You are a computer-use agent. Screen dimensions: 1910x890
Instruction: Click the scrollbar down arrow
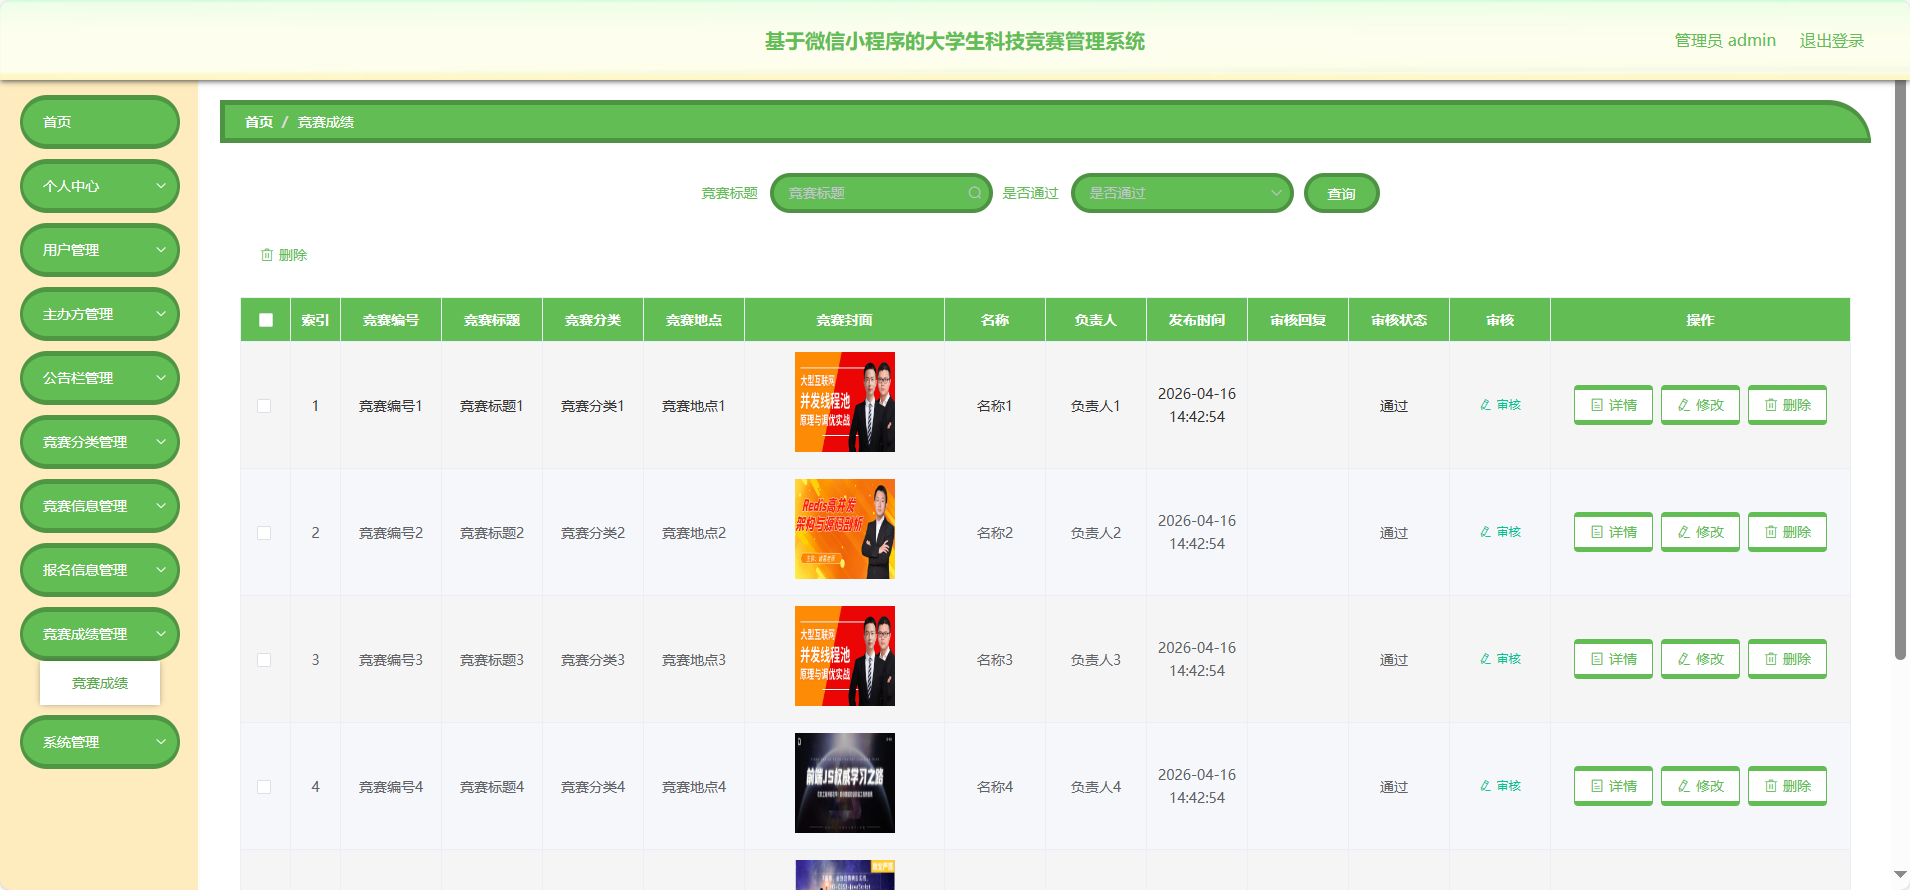(x=1900, y=875)
